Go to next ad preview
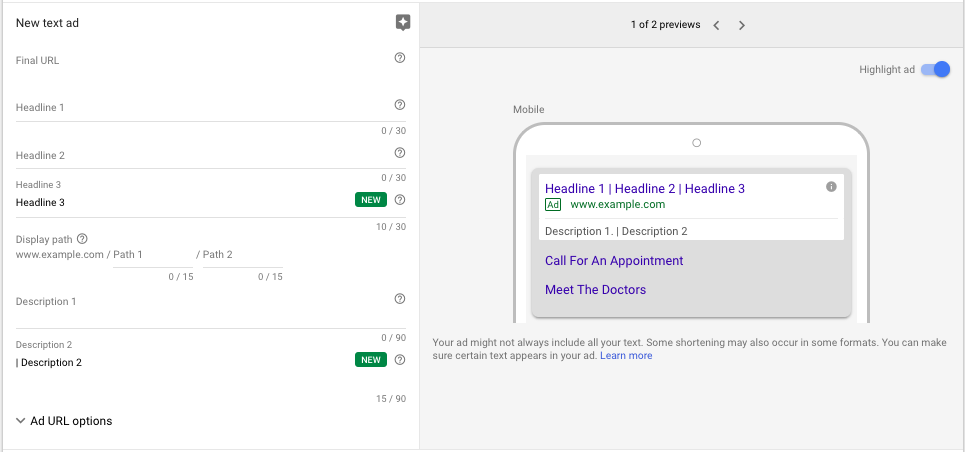The height and width of the screenshot is (452, 965). click(x=742, y=25)
